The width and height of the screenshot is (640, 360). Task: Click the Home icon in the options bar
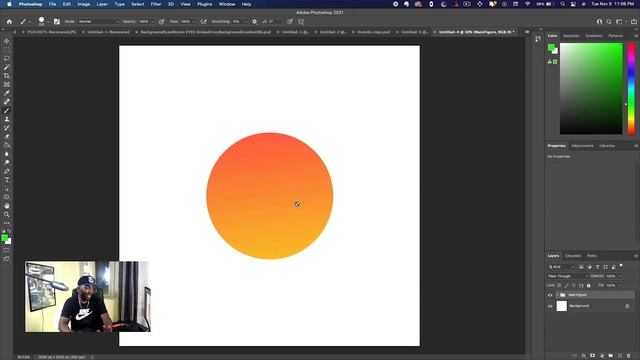tap(9, 22)
